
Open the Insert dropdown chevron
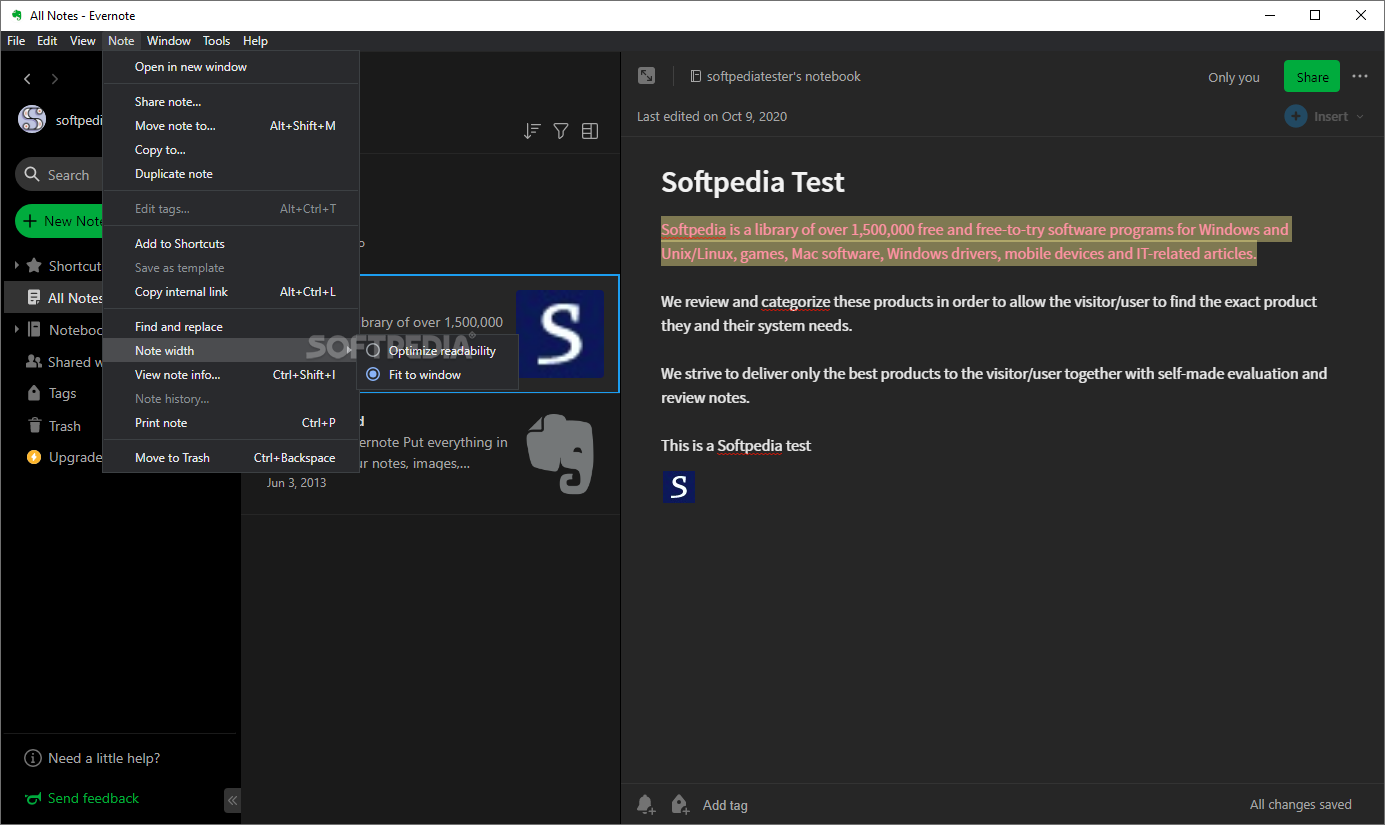pyautogui.click(x=1359, y=117)
